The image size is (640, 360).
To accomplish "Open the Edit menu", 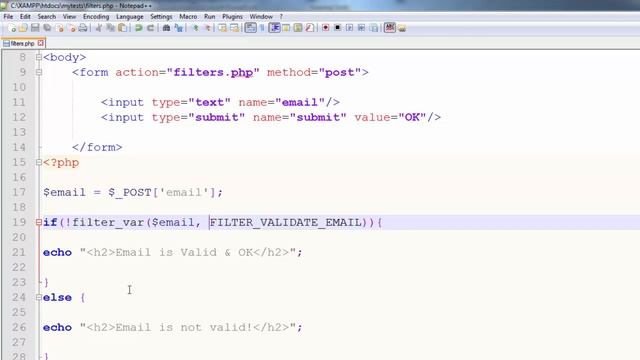I will [25, 17].
